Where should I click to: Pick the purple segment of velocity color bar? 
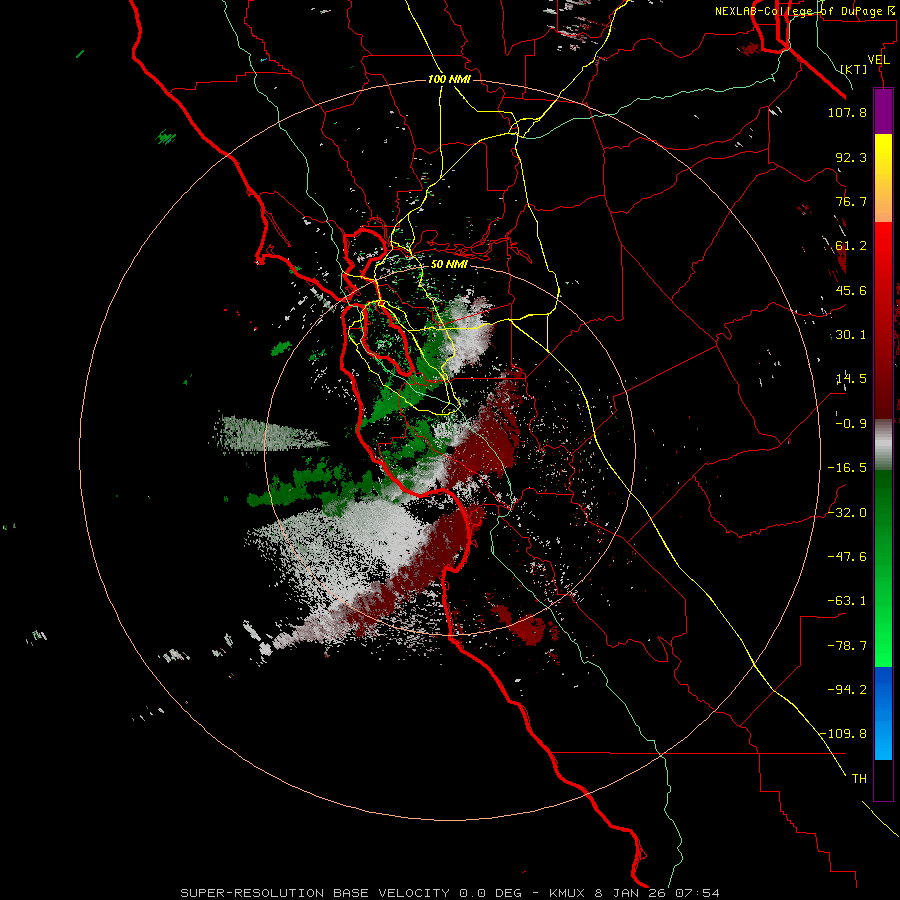pos(883,111)
